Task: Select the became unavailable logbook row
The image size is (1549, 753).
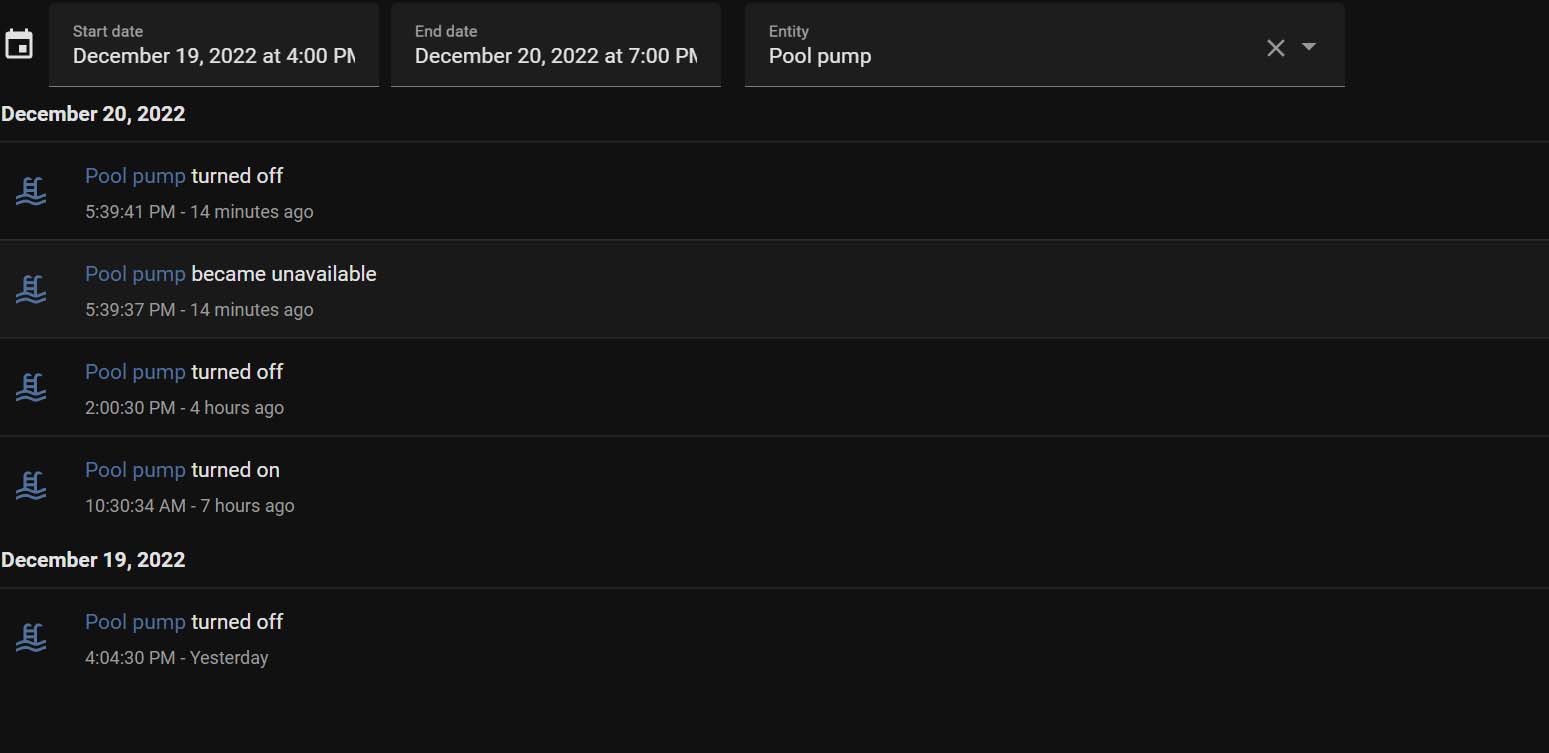Action: (774, 289)
